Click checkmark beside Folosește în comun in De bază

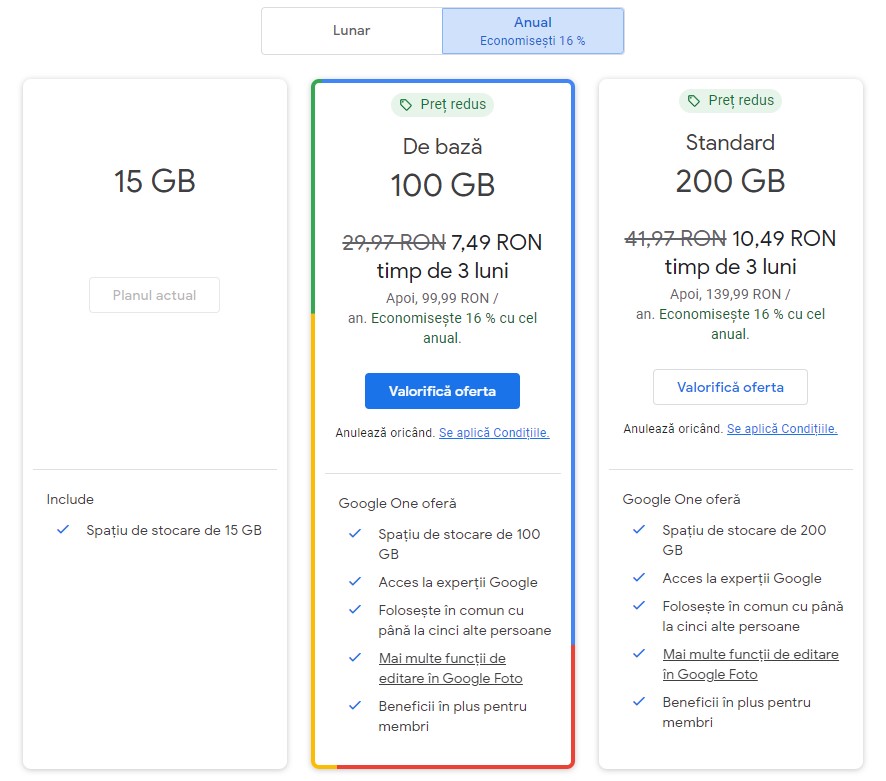[x=355, y=610]
